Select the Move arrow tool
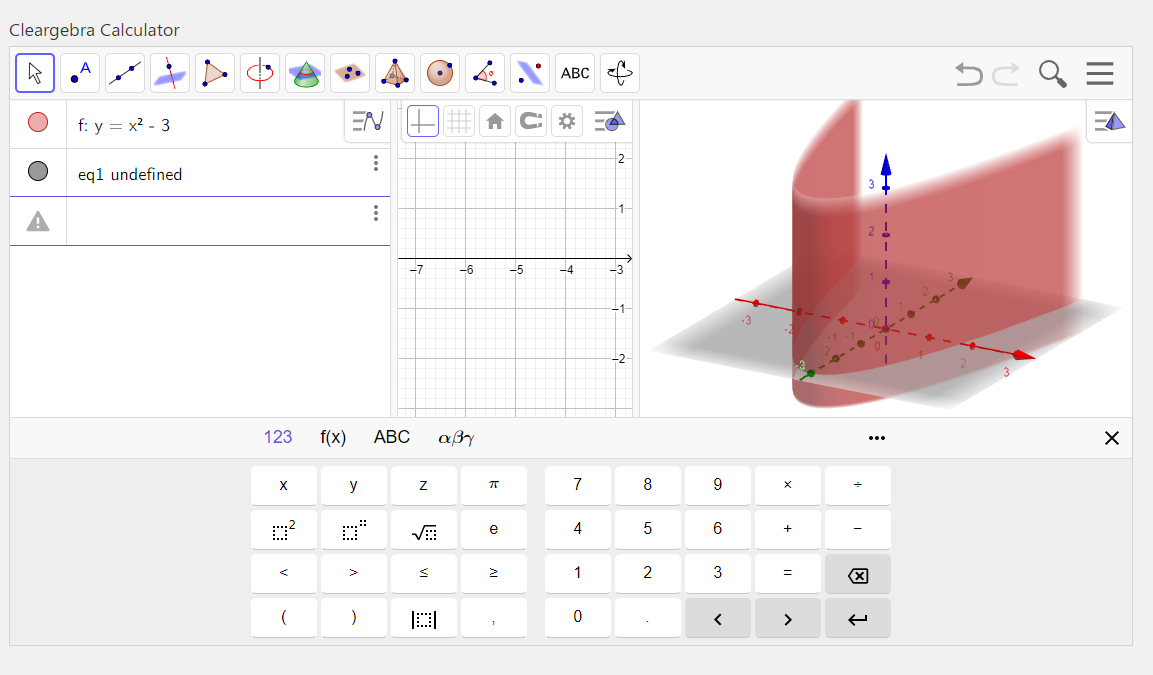Image resolution: width=1153 pixels, height=675 pixels. [x=35, y=73]
